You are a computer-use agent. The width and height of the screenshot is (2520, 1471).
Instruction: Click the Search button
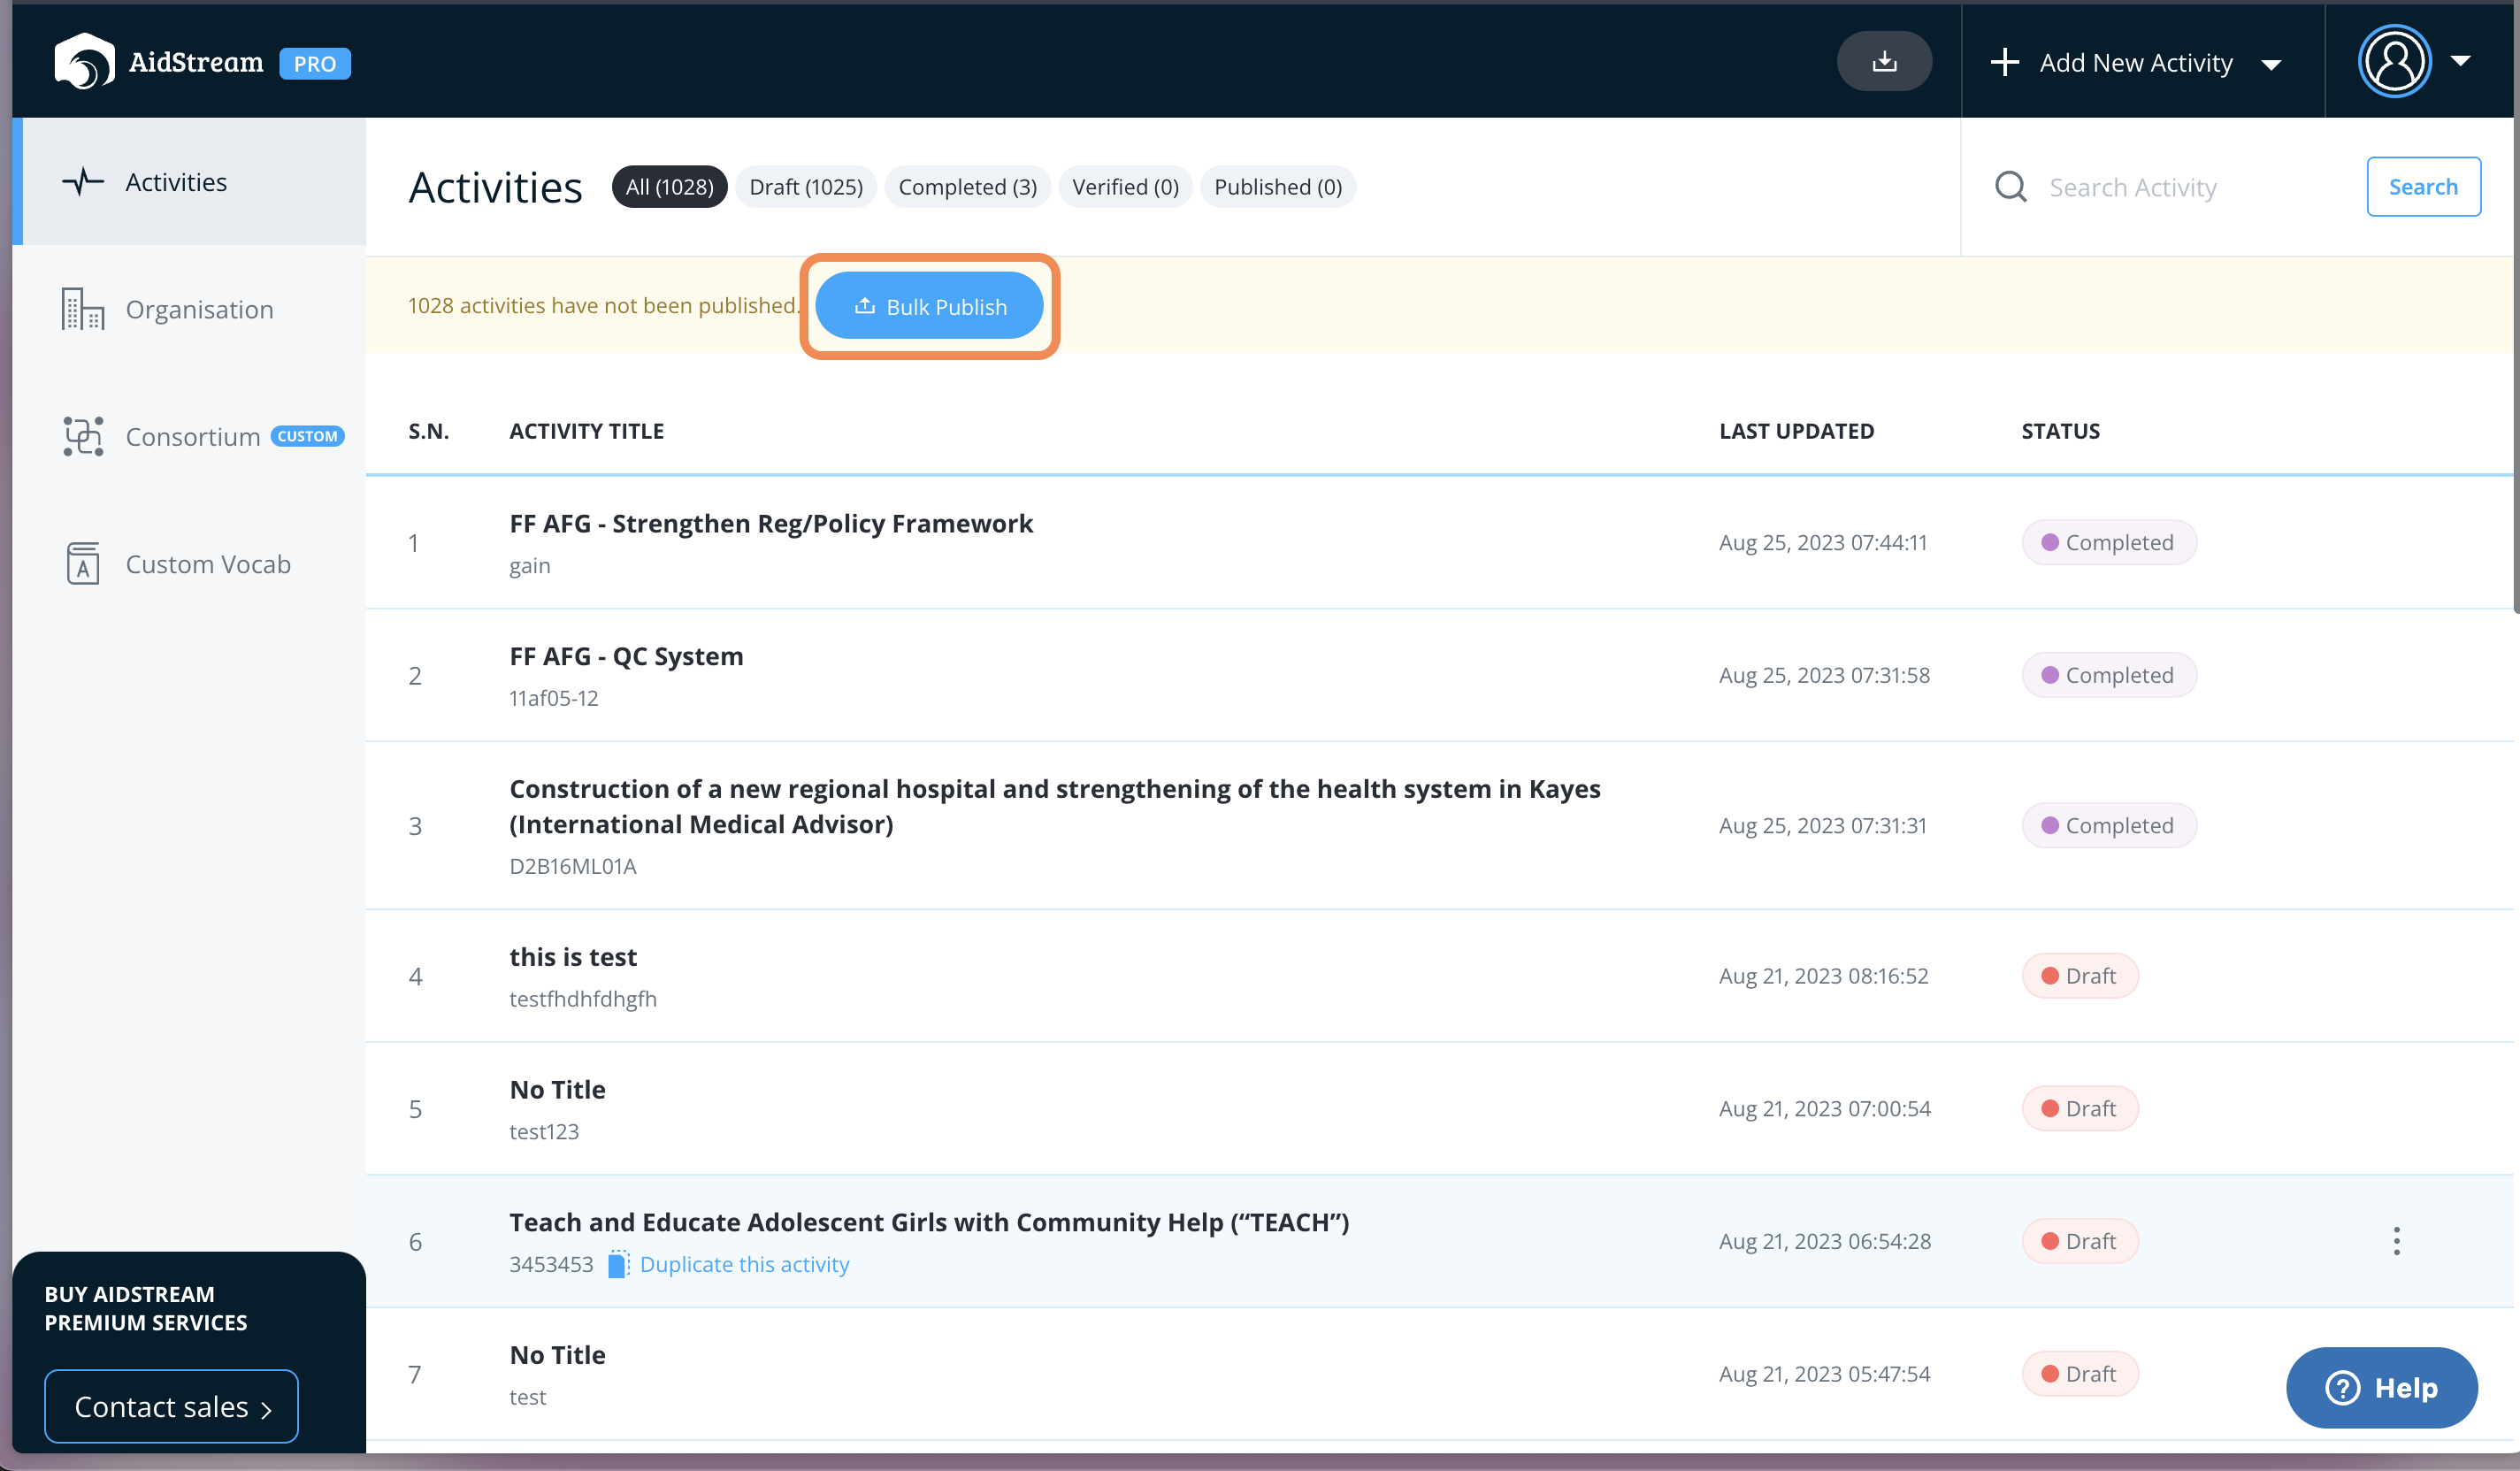click(x=2423, y=187)
